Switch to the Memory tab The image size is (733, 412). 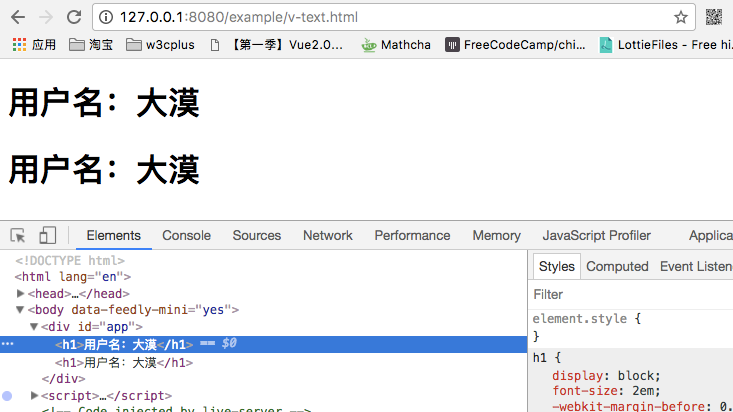[x=496, y=235]
